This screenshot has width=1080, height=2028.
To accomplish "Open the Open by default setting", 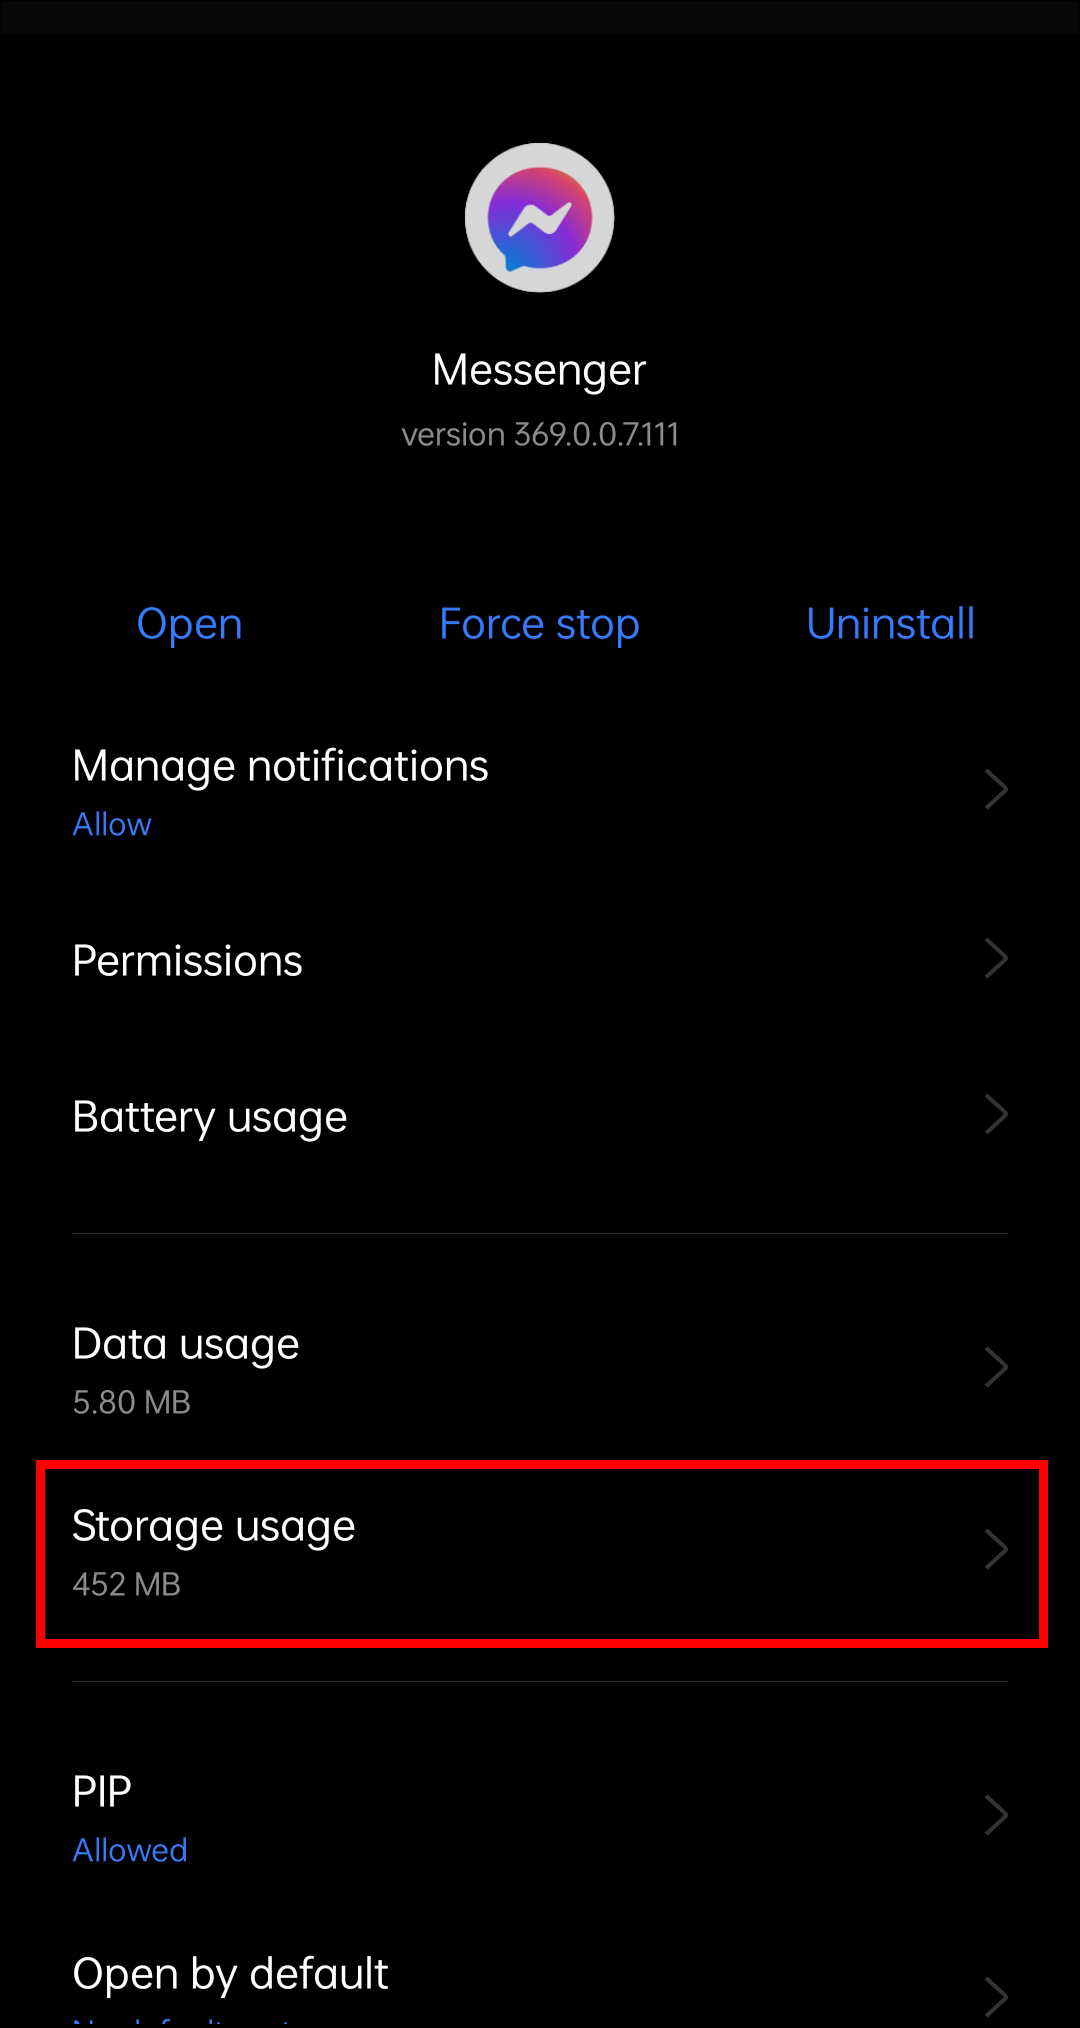I will coord(230,1974).
